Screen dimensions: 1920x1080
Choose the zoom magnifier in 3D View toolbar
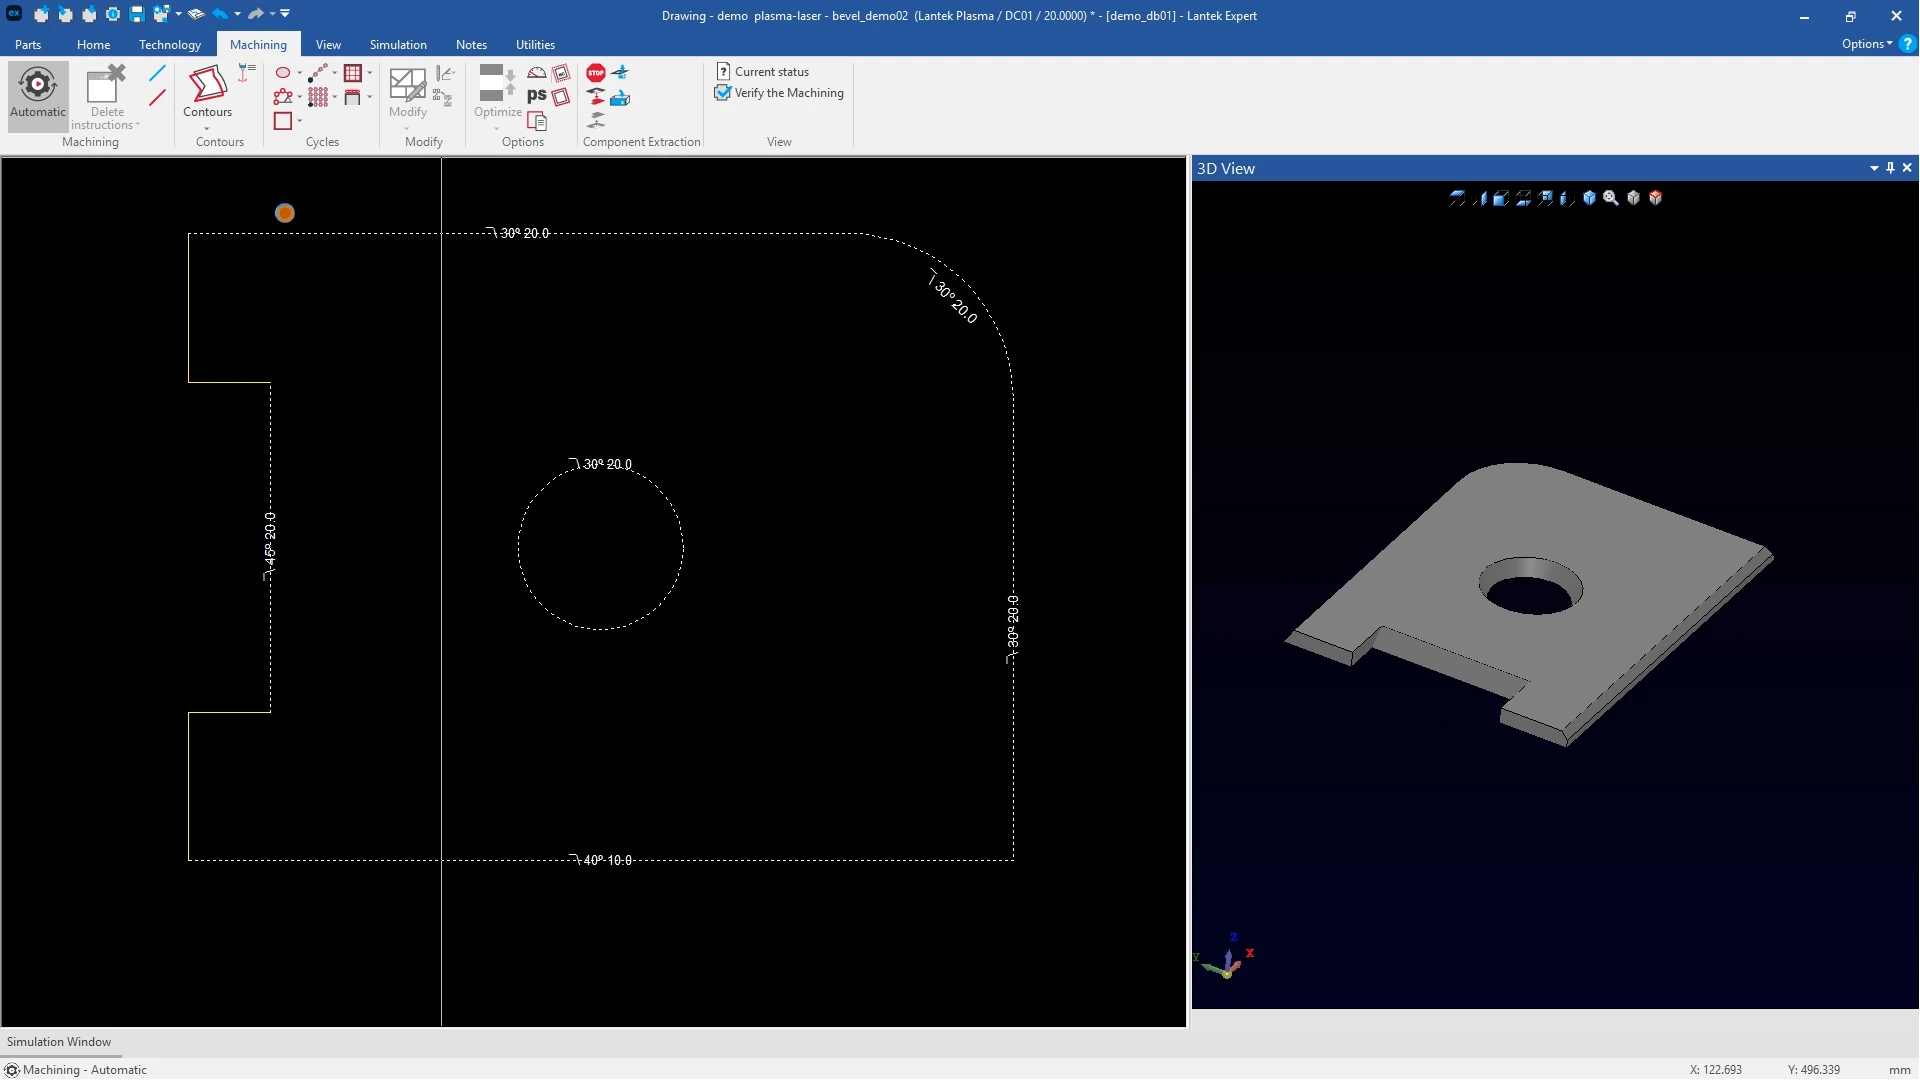point(1611,198)
